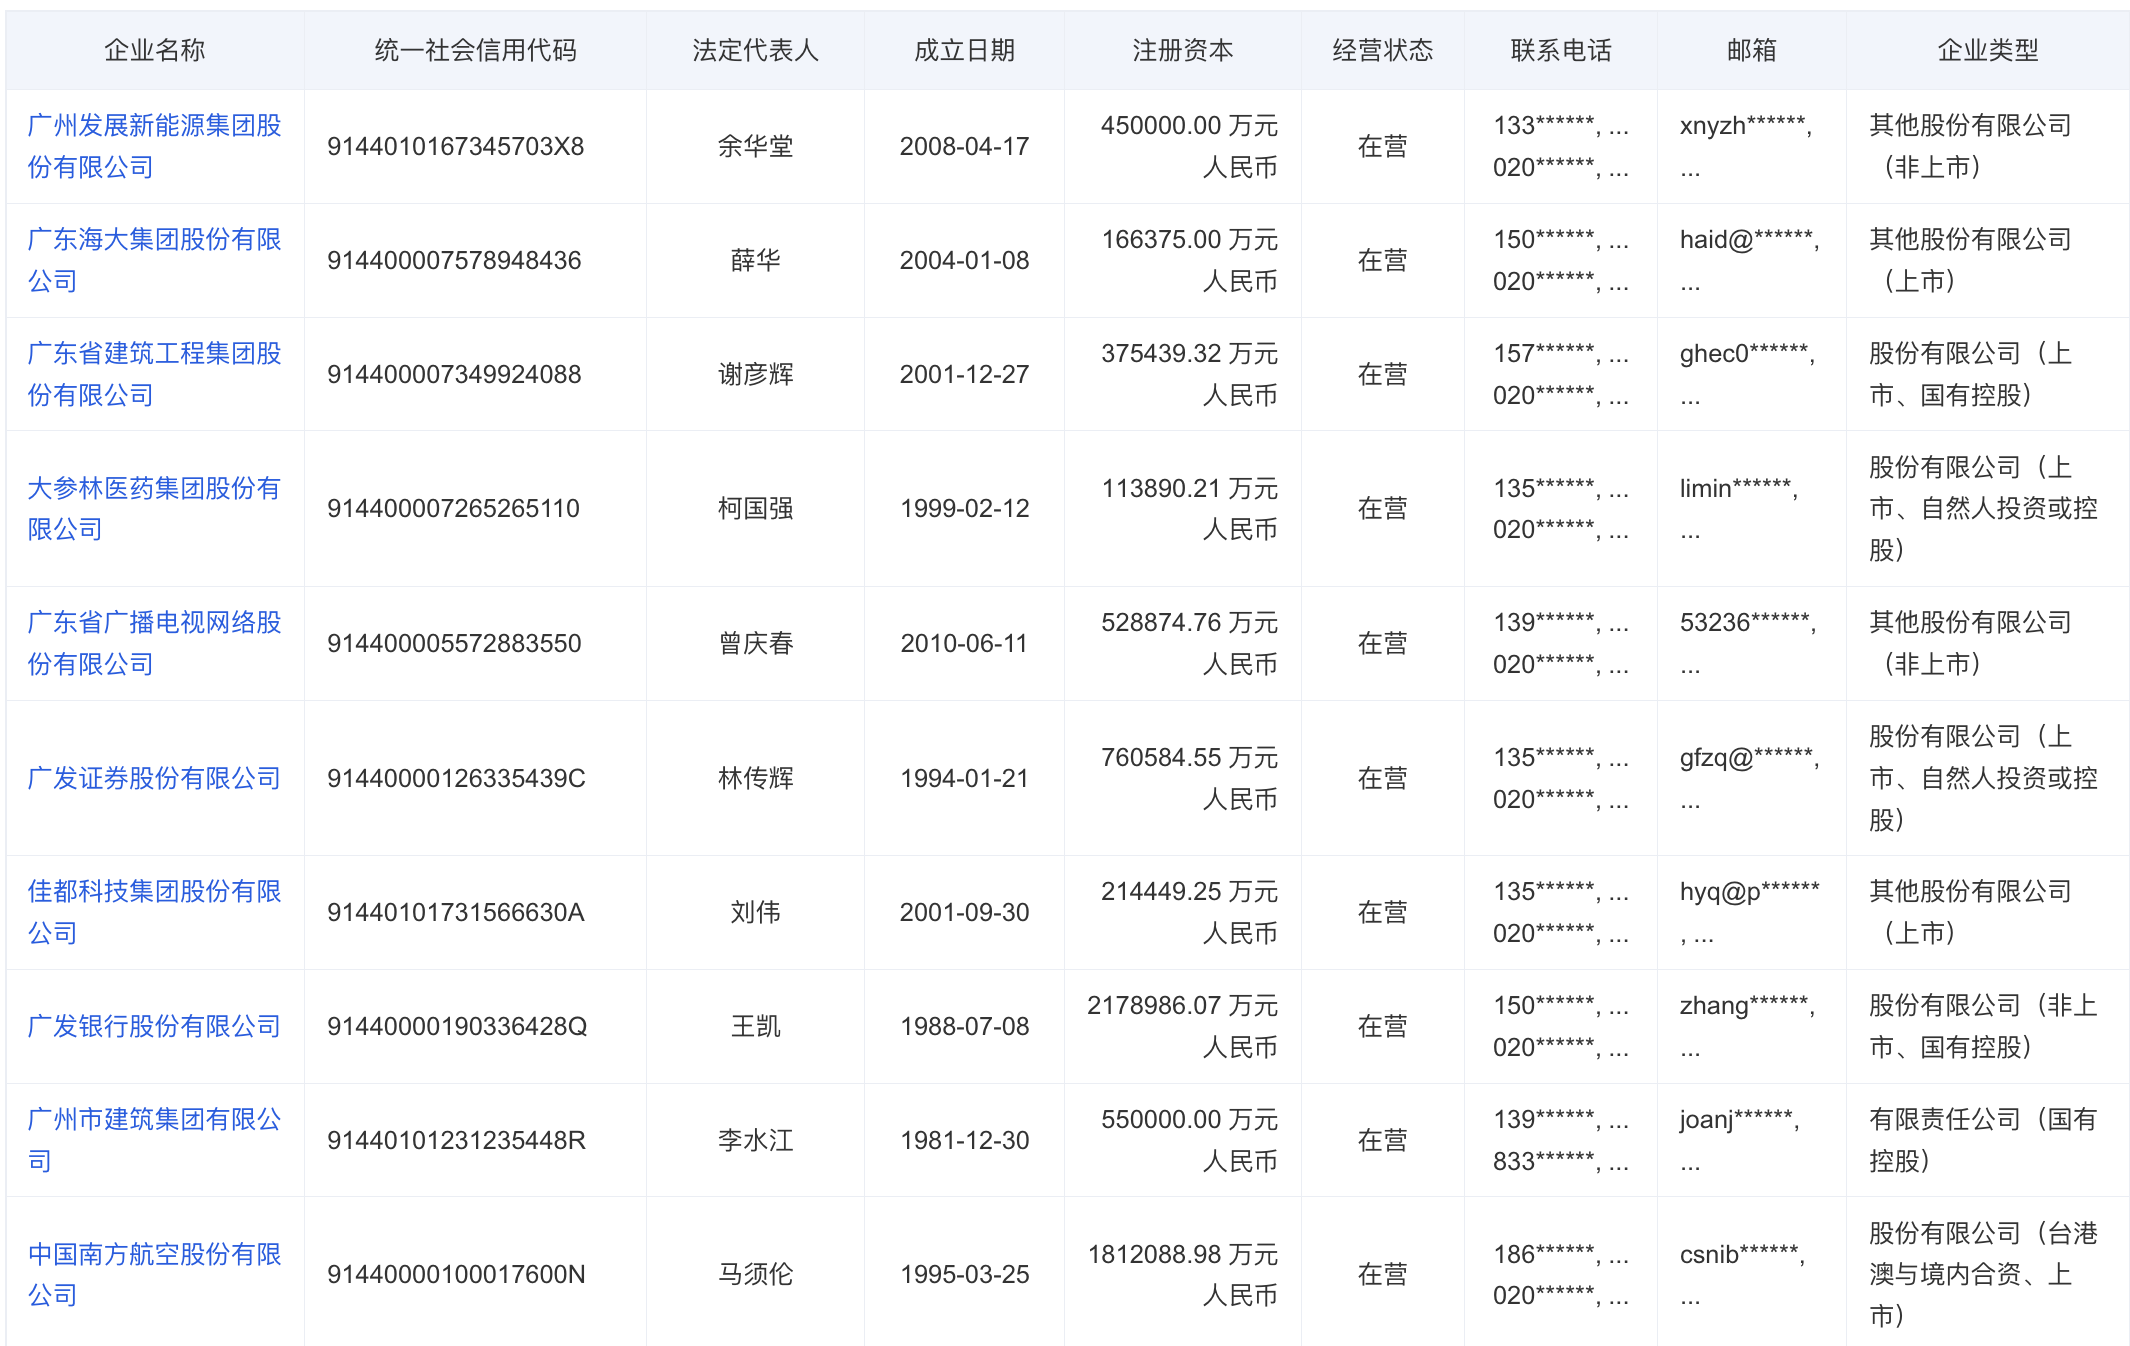Click the 邮箱 column header

coord(1752,50)
